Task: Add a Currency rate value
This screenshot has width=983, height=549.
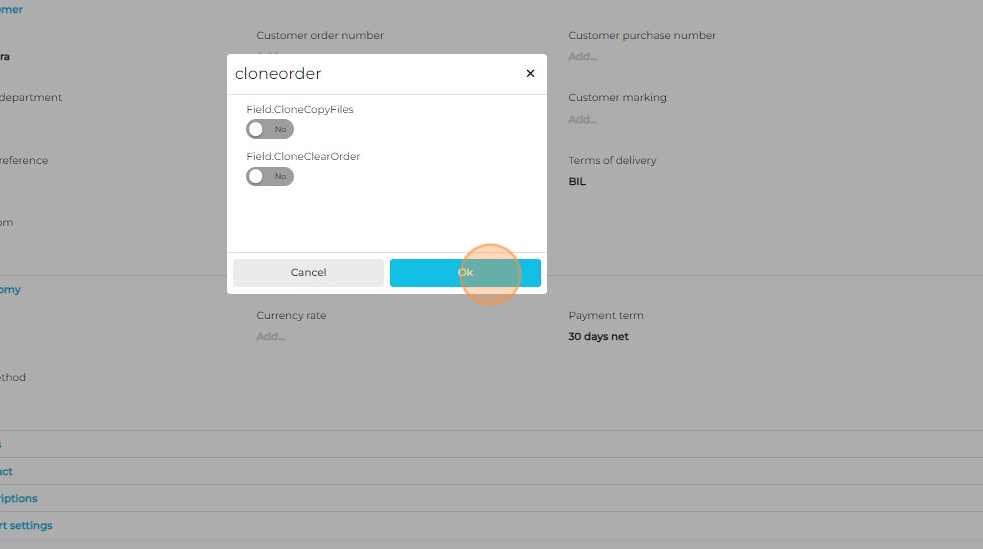Action: pyautogui.click(x=270, y=337)
